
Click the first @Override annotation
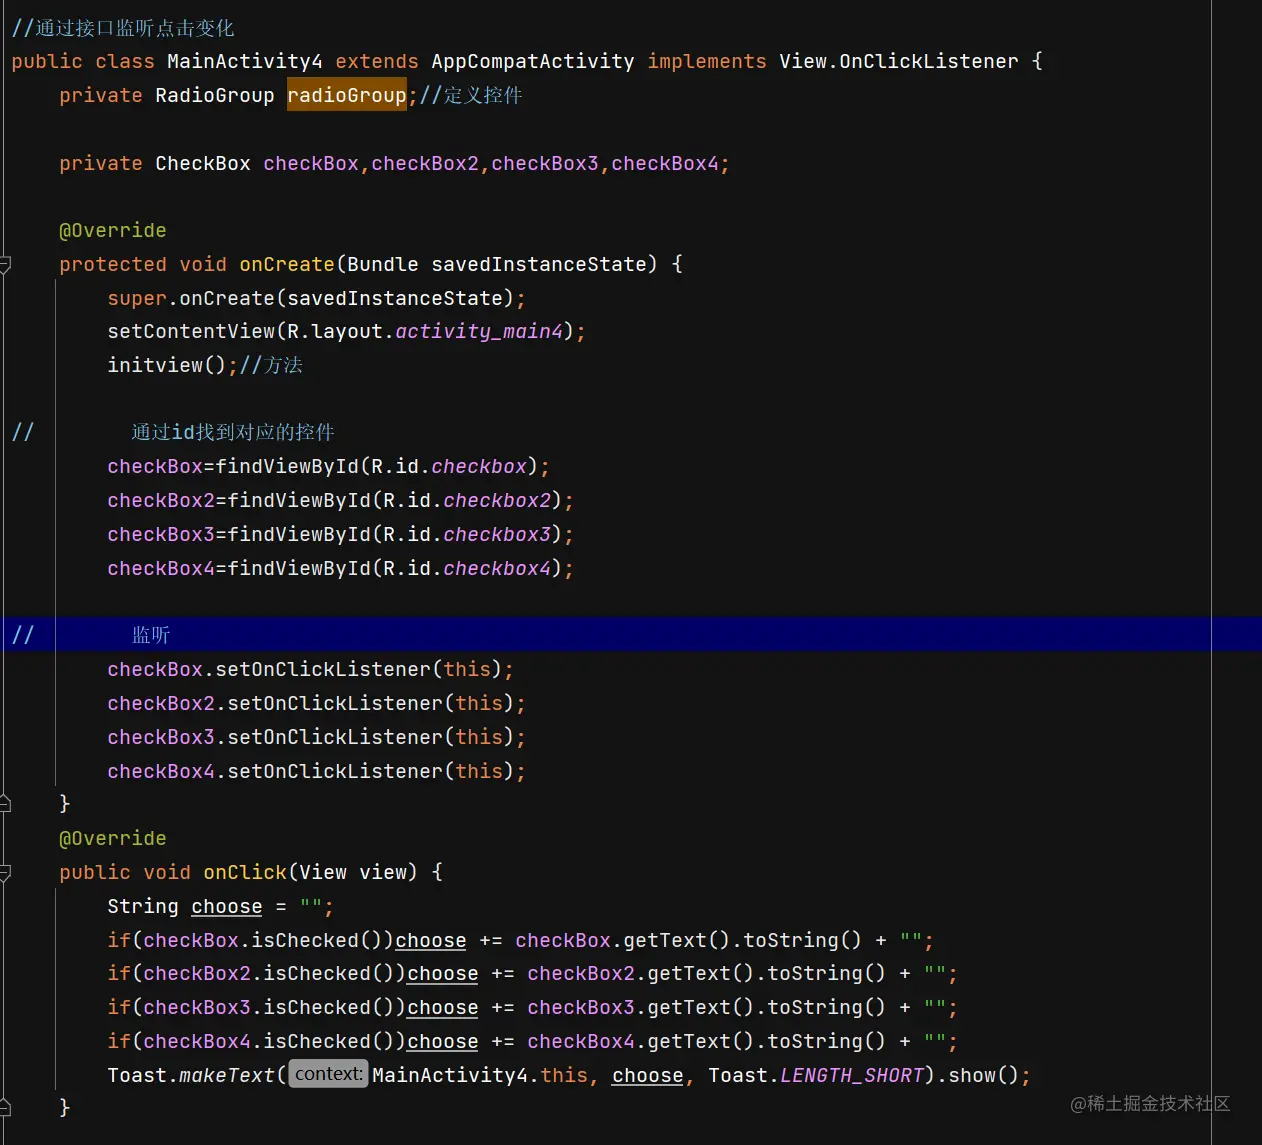click(x=113, y=230)
